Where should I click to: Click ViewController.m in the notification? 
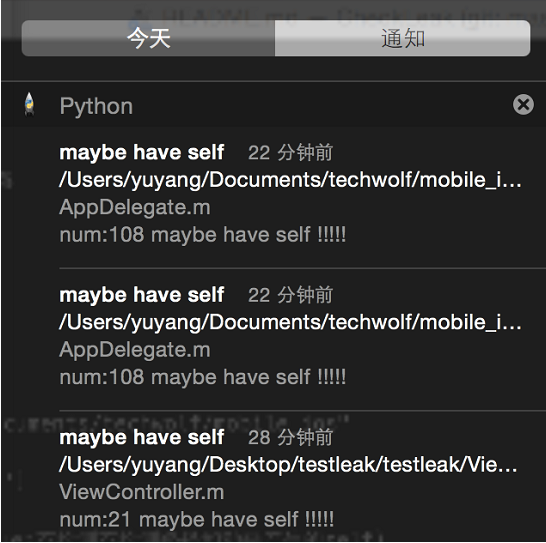click(x=142, y=492)
